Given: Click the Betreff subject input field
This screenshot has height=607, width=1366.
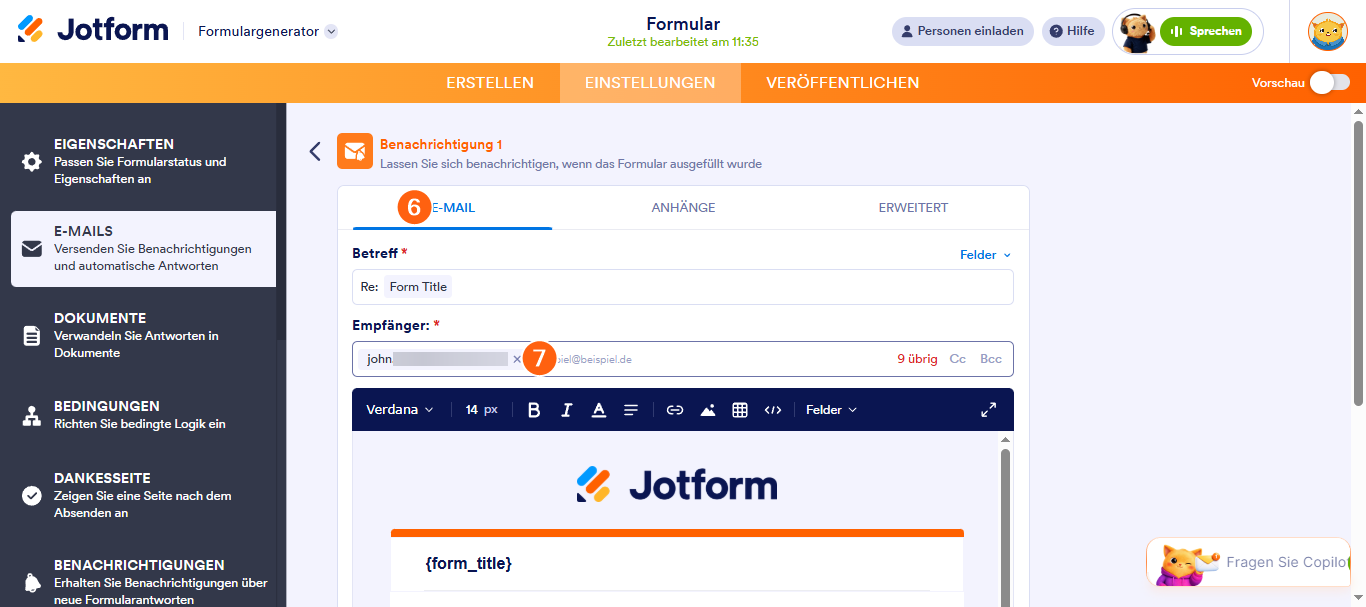Looking at the screenshot, I should click(x=683, y=287).
